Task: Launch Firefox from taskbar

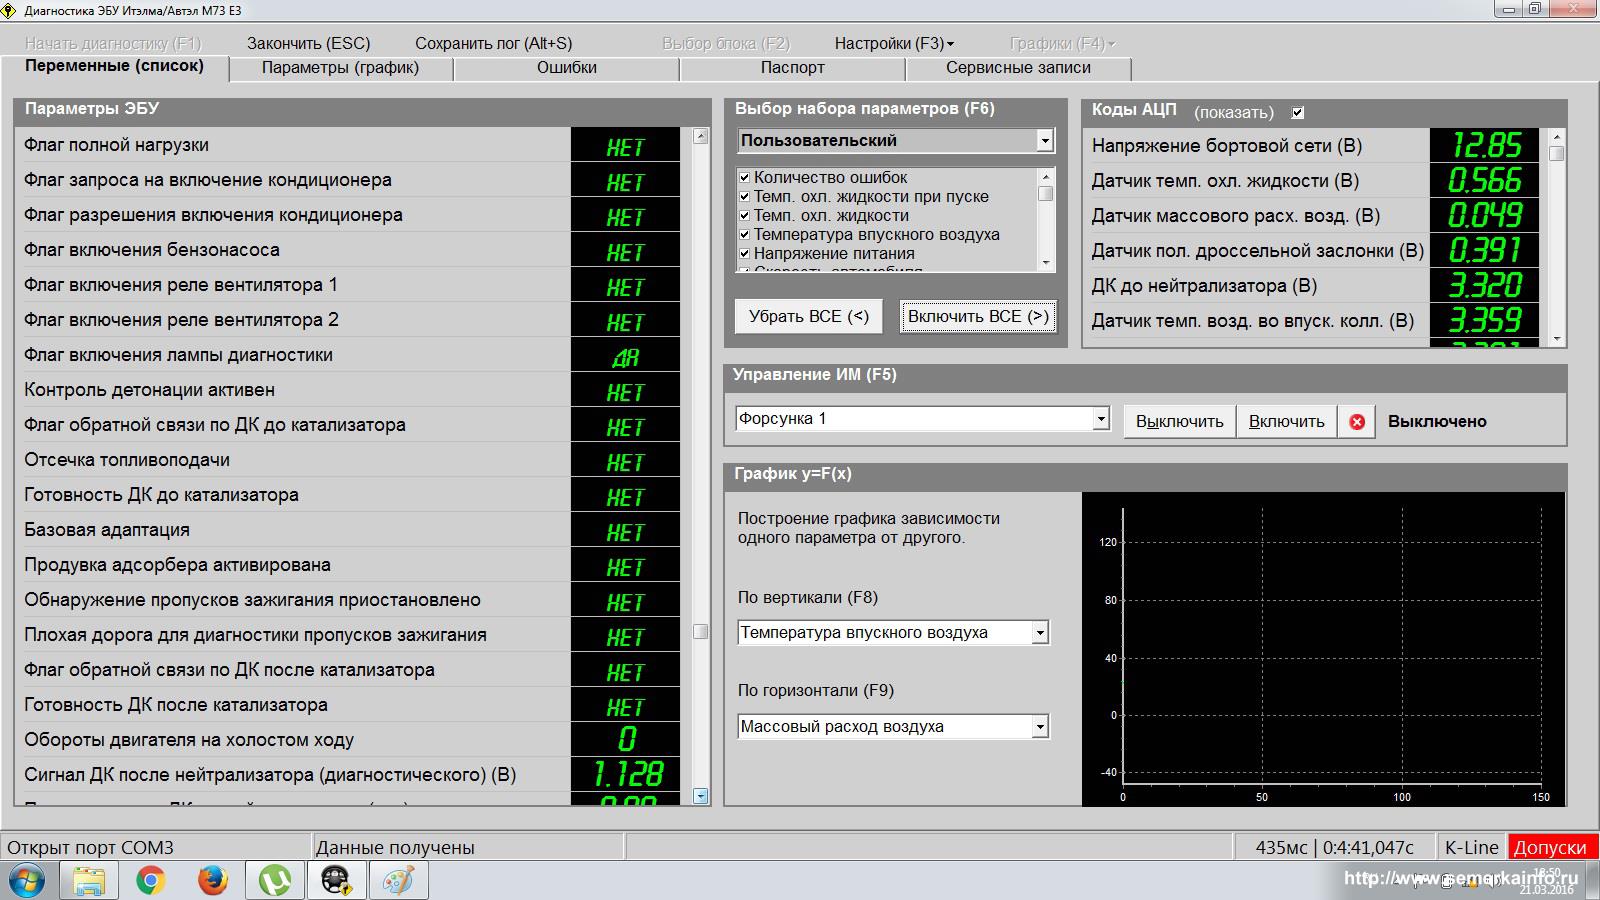Action: pos(213,881)
